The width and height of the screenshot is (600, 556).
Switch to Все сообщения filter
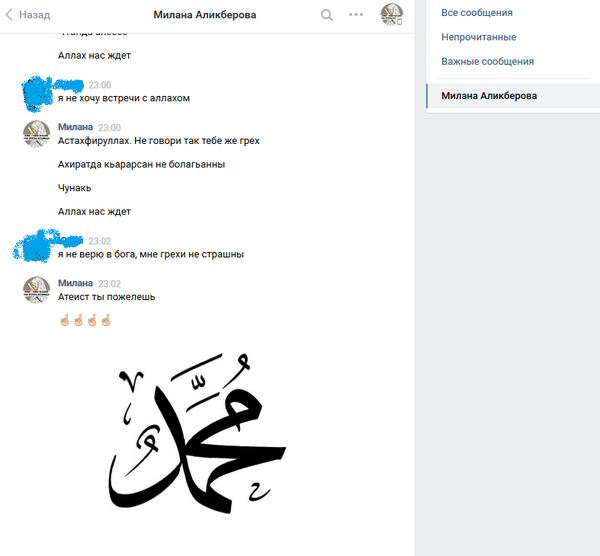pyautogui.click(x=477, y=13)
